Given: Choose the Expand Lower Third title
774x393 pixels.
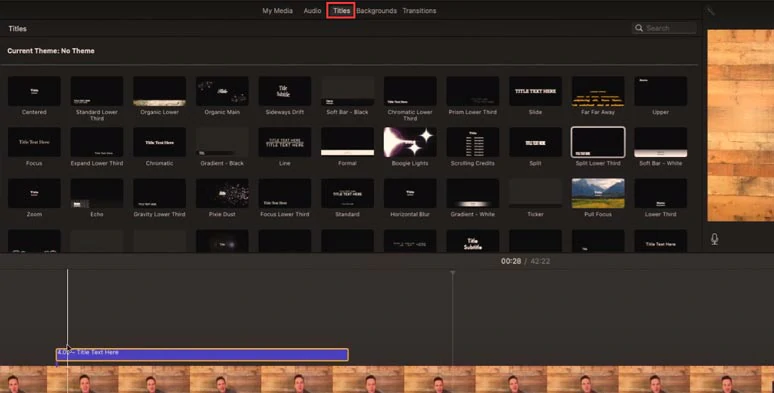Looking at the screenshot, I should pyautogui.click(x=97, y=142).
